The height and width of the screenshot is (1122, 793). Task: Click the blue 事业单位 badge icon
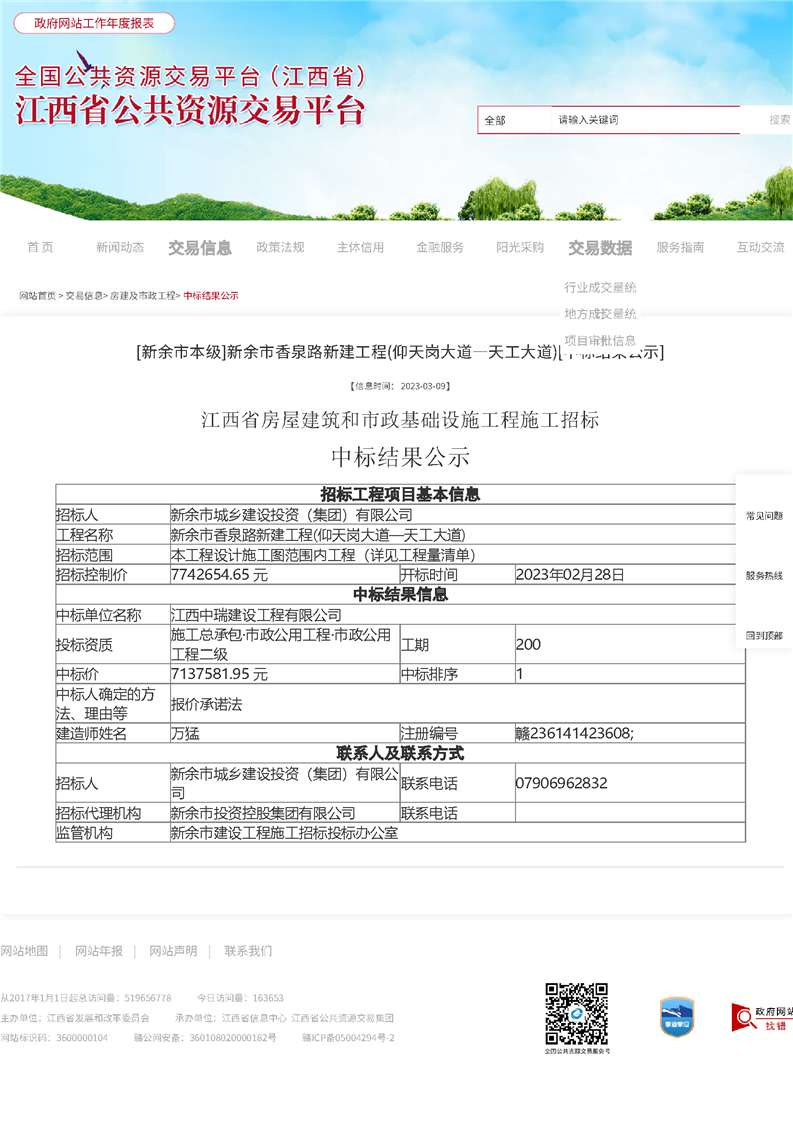point(677,1016)
